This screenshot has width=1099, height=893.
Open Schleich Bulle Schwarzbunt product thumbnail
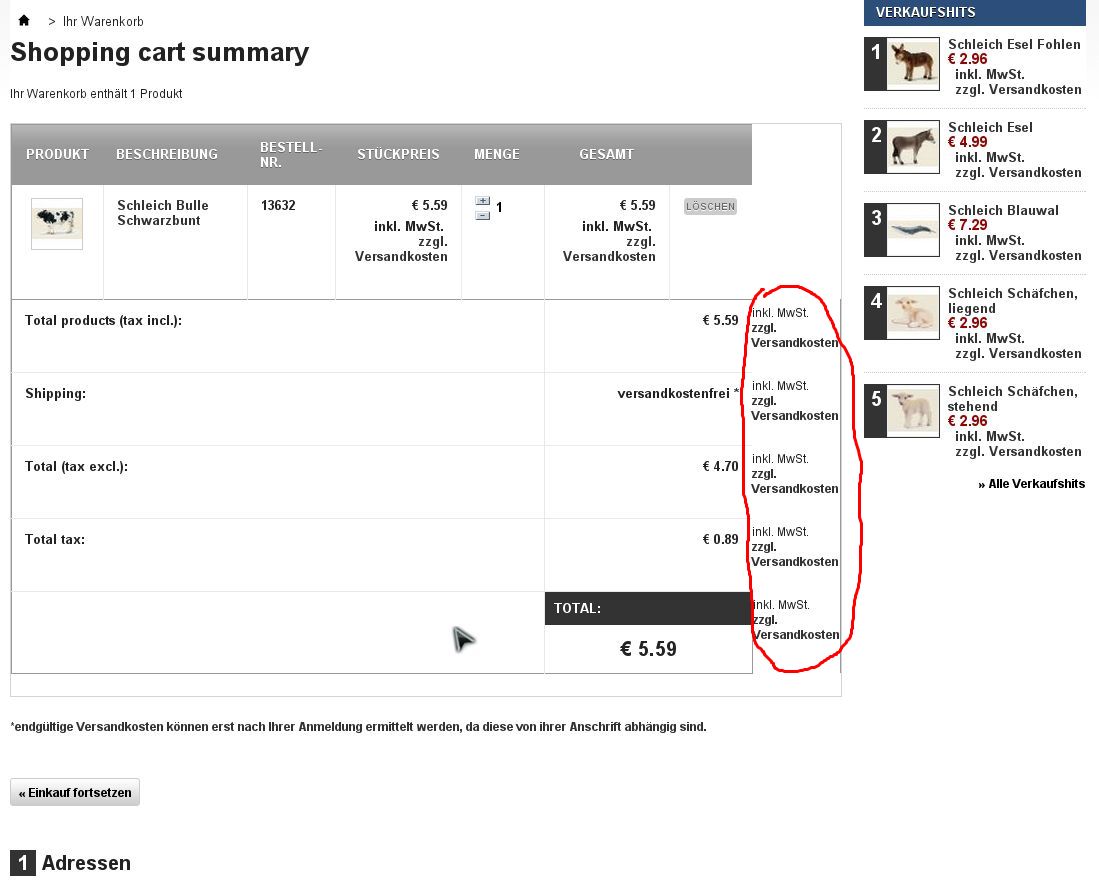tap(57, 223)
